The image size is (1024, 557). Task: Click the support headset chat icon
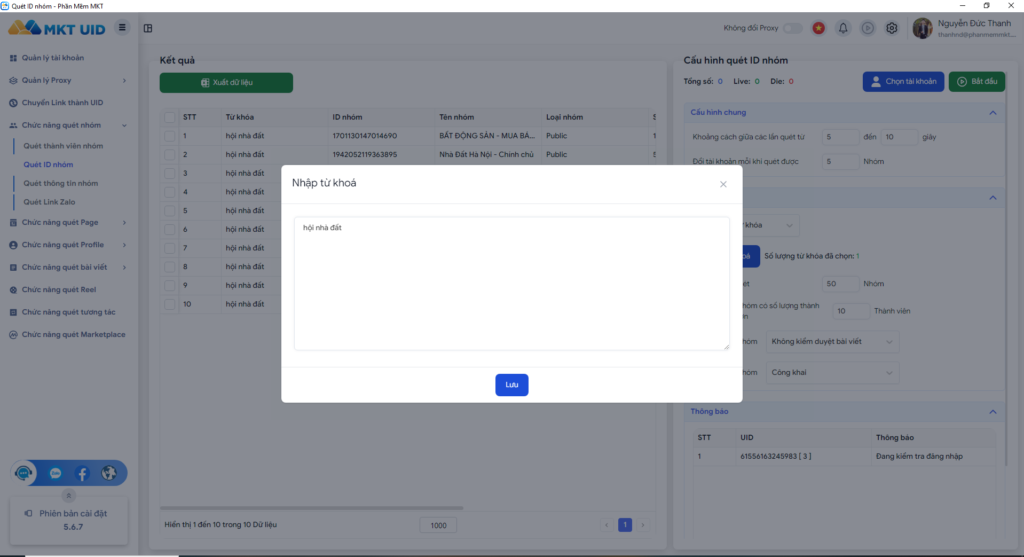pos(27,473)
